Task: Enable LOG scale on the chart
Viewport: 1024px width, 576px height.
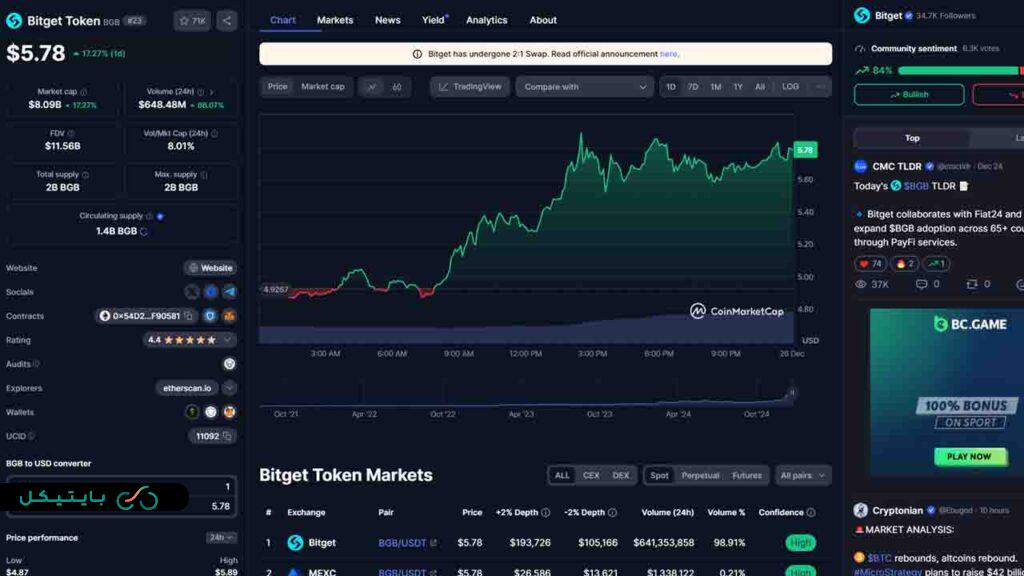Action: tap(790, 87)
